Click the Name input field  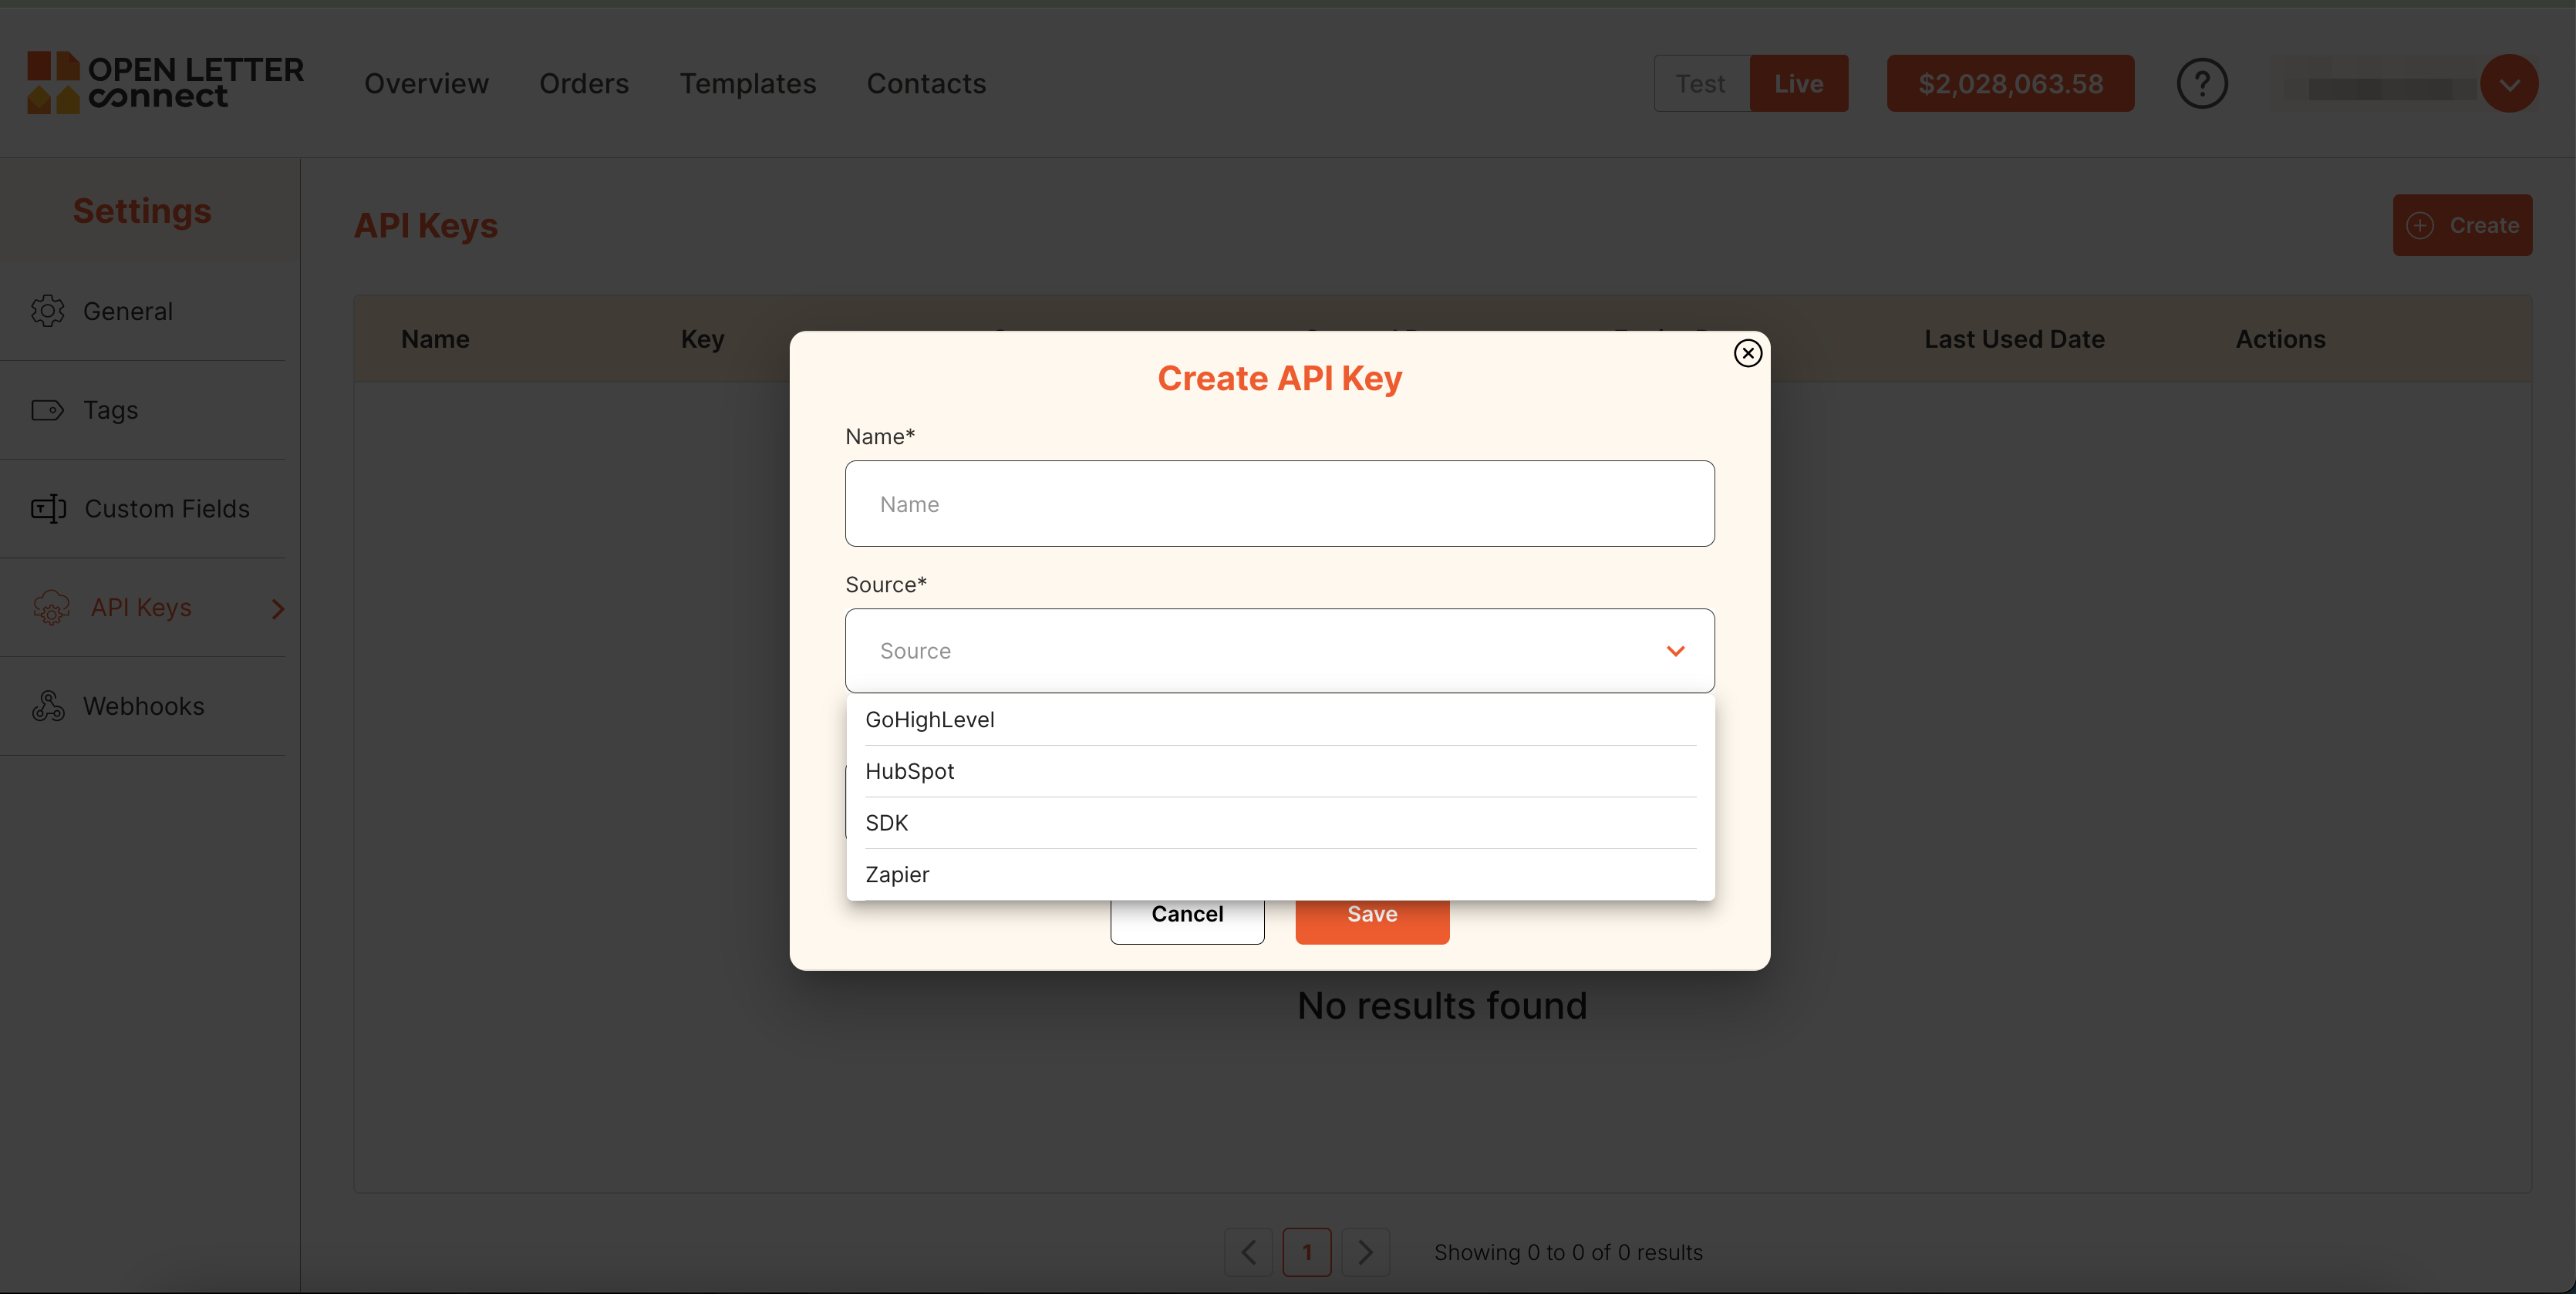coord(1280,504)
